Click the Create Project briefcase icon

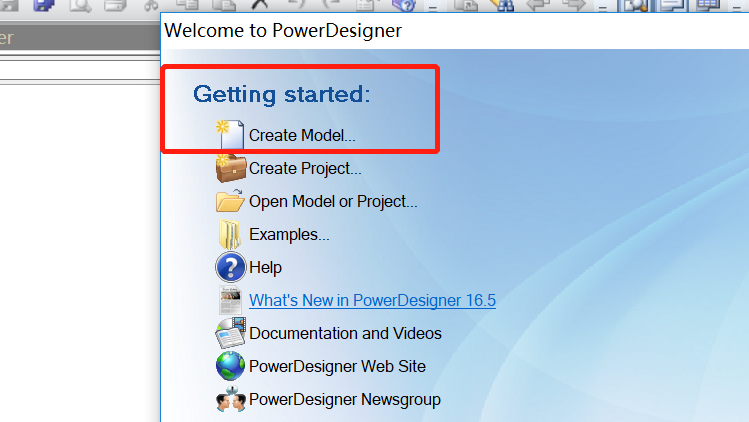(x=231, y=168)
